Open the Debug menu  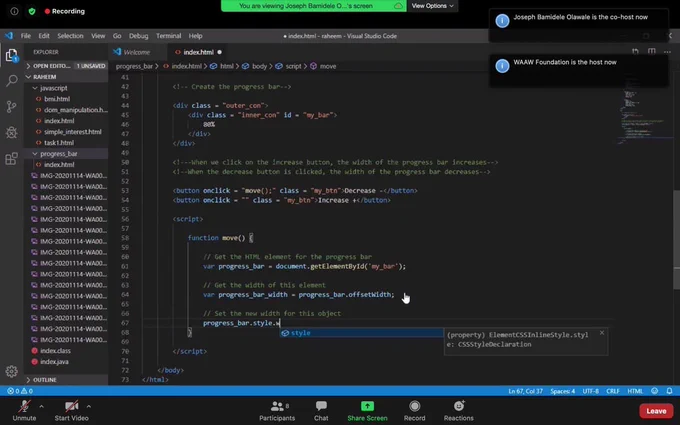pos(138,36)
